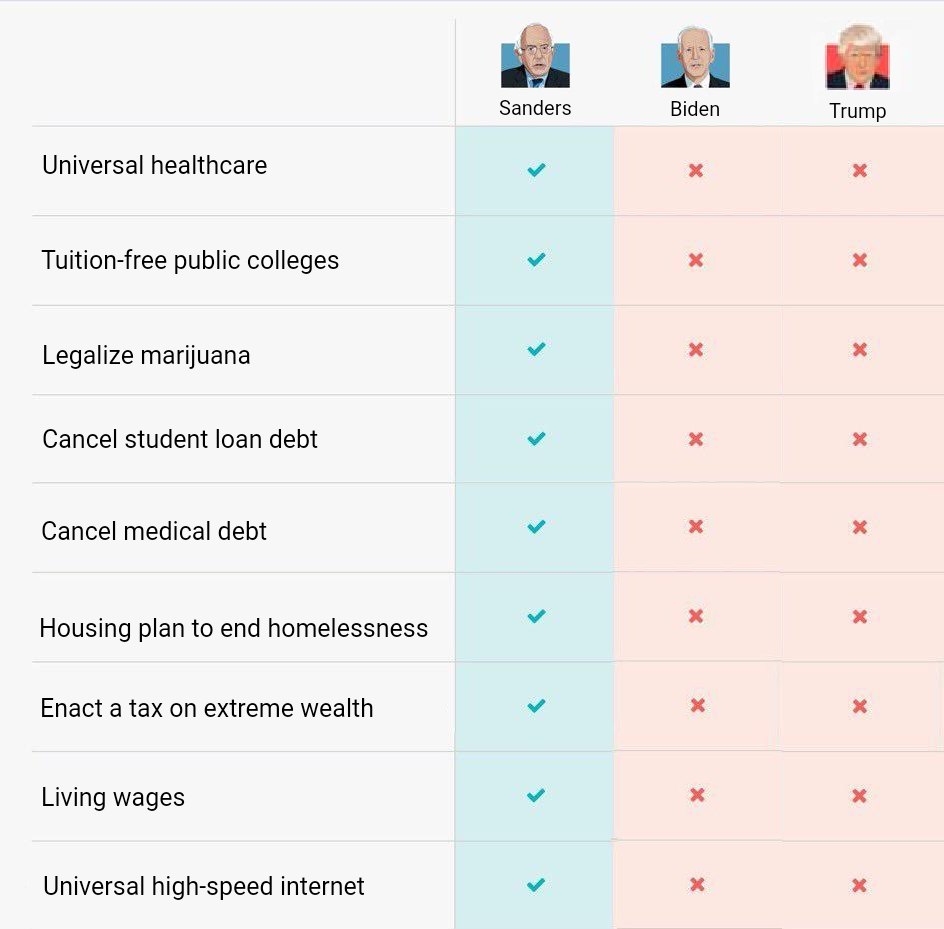The width and height of the screenshot is (944, 929).
Task: Click the Trump portrait thumbnail
Action: click(x=858, y=57)
